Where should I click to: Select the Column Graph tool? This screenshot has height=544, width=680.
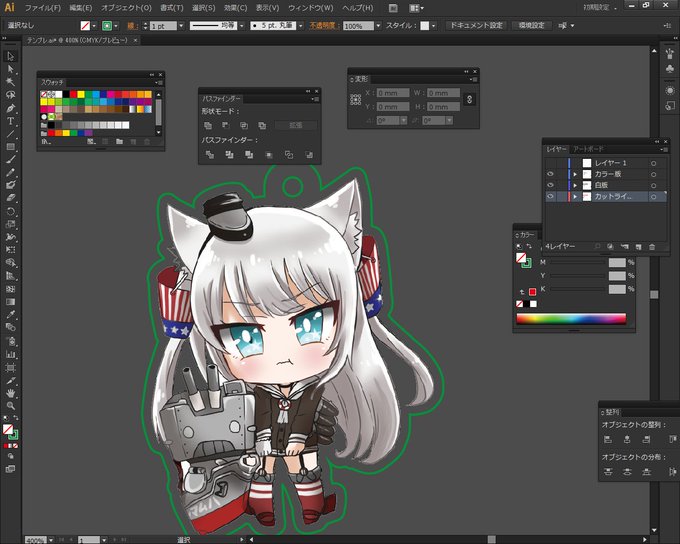10,354
